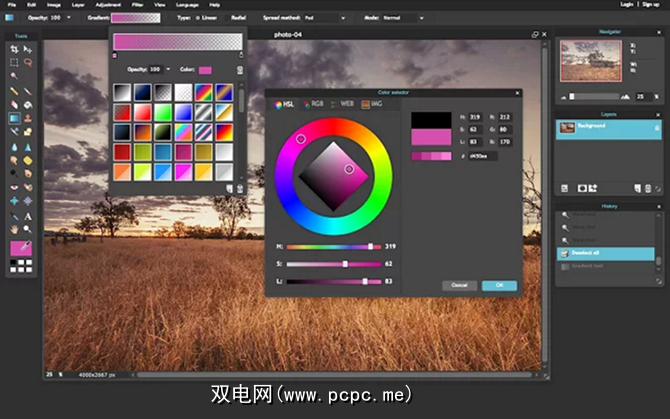
Task: Click the S saturation slider handle
Action: (345, 264)
